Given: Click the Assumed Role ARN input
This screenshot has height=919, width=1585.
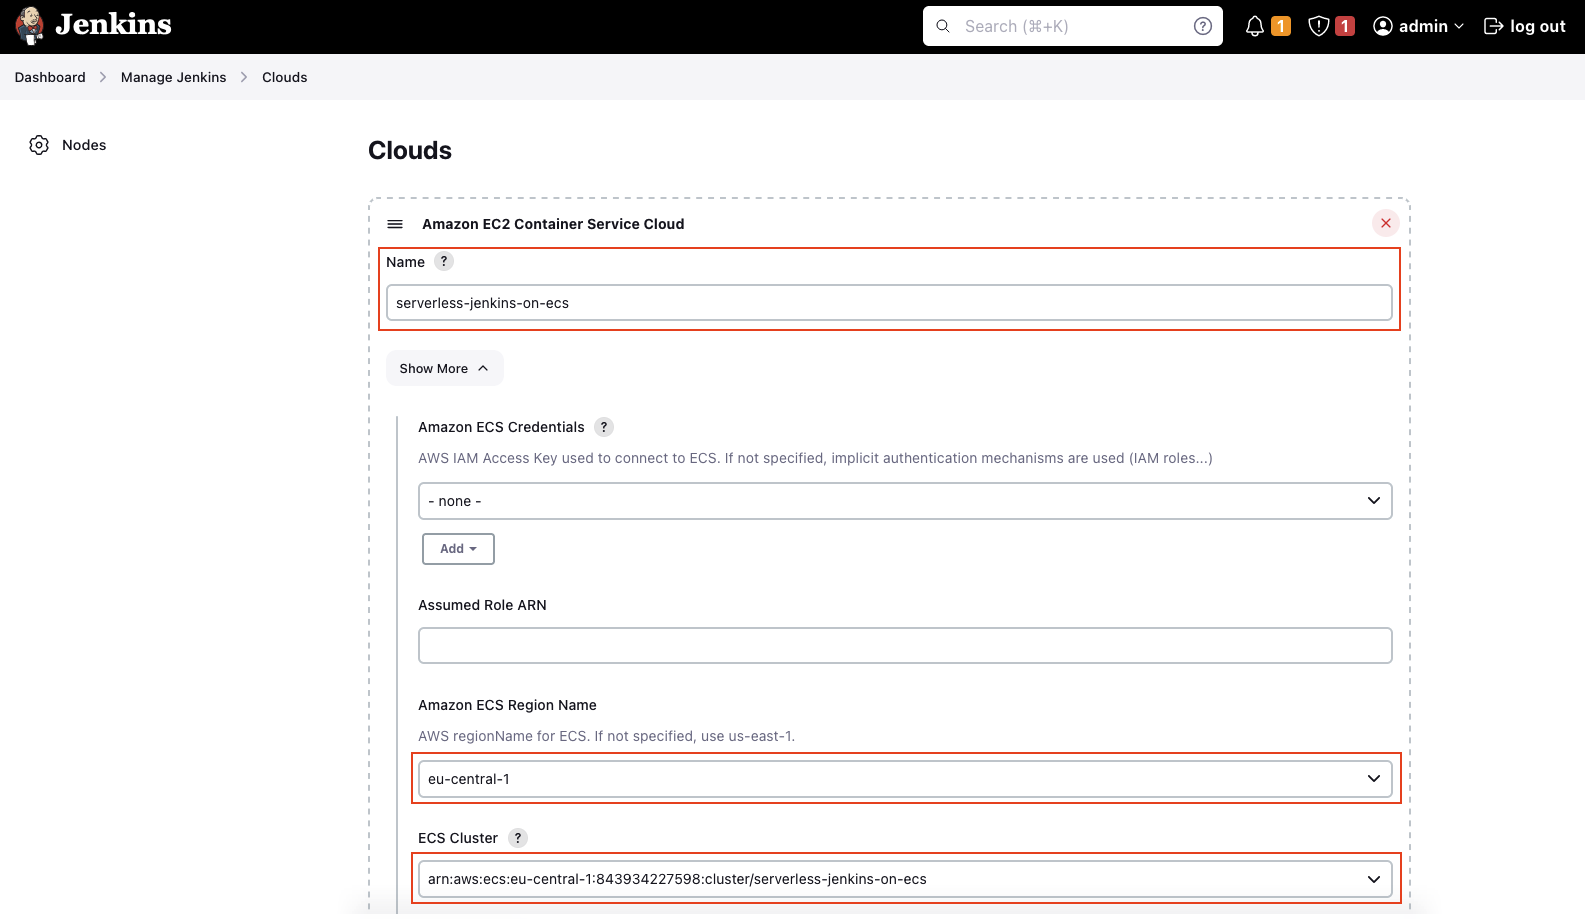Looking at the screenshot, I should pos(905,646).
